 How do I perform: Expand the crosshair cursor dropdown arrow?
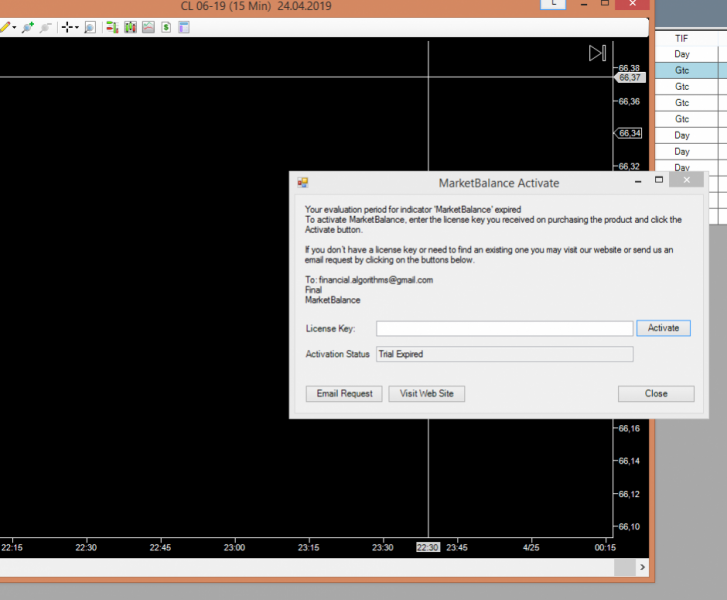tap(77, 27)
